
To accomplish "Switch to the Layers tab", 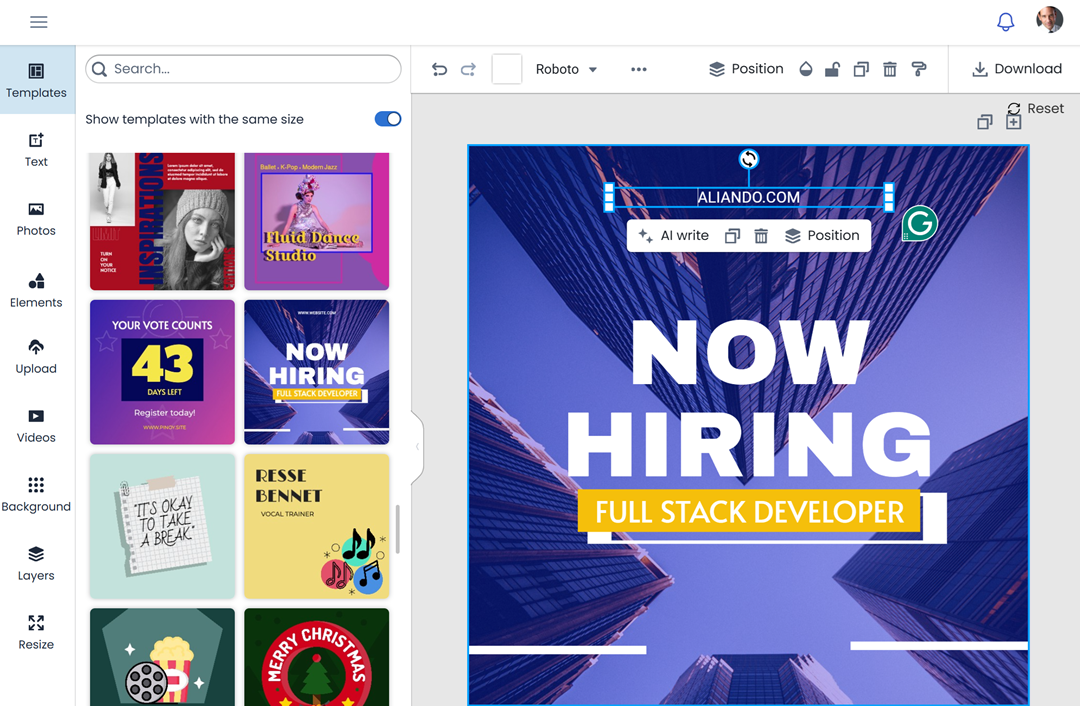I will [36, 562].
